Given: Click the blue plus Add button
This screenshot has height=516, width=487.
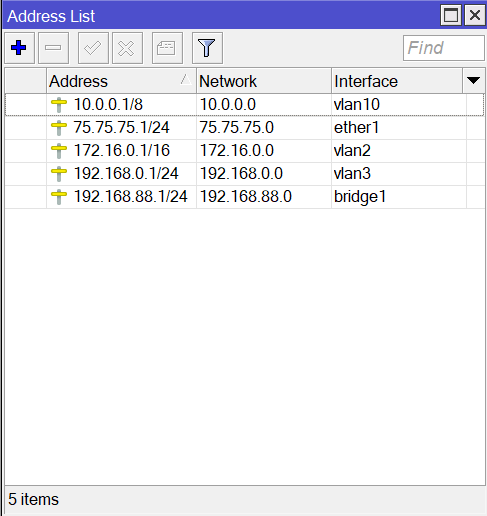Looking at the screenshot, I should pos(19,48).
